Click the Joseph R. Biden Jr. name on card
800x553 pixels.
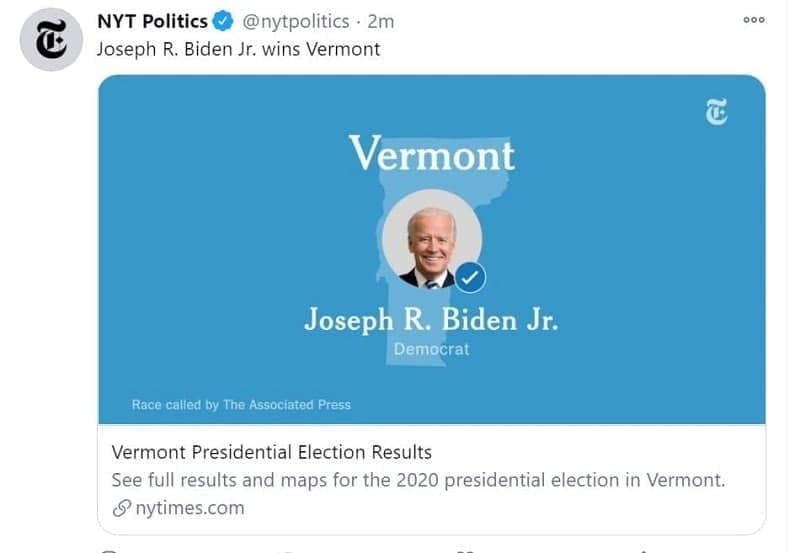[x=431, y=320]
